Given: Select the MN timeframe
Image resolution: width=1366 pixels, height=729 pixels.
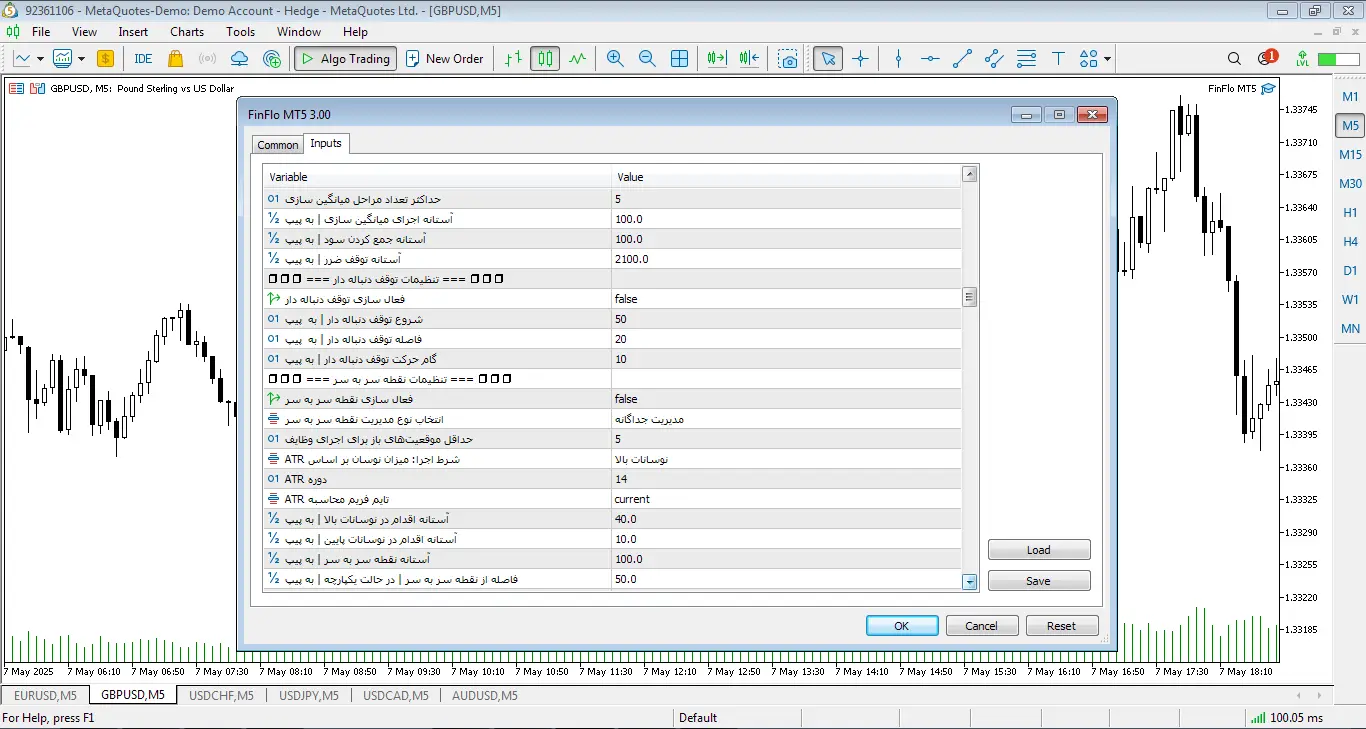Looking at the screenshot, I should [1350, 329].
